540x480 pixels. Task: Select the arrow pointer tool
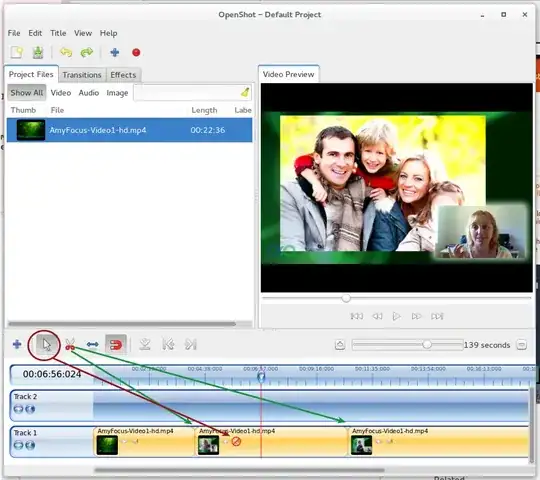coord(46,344)
